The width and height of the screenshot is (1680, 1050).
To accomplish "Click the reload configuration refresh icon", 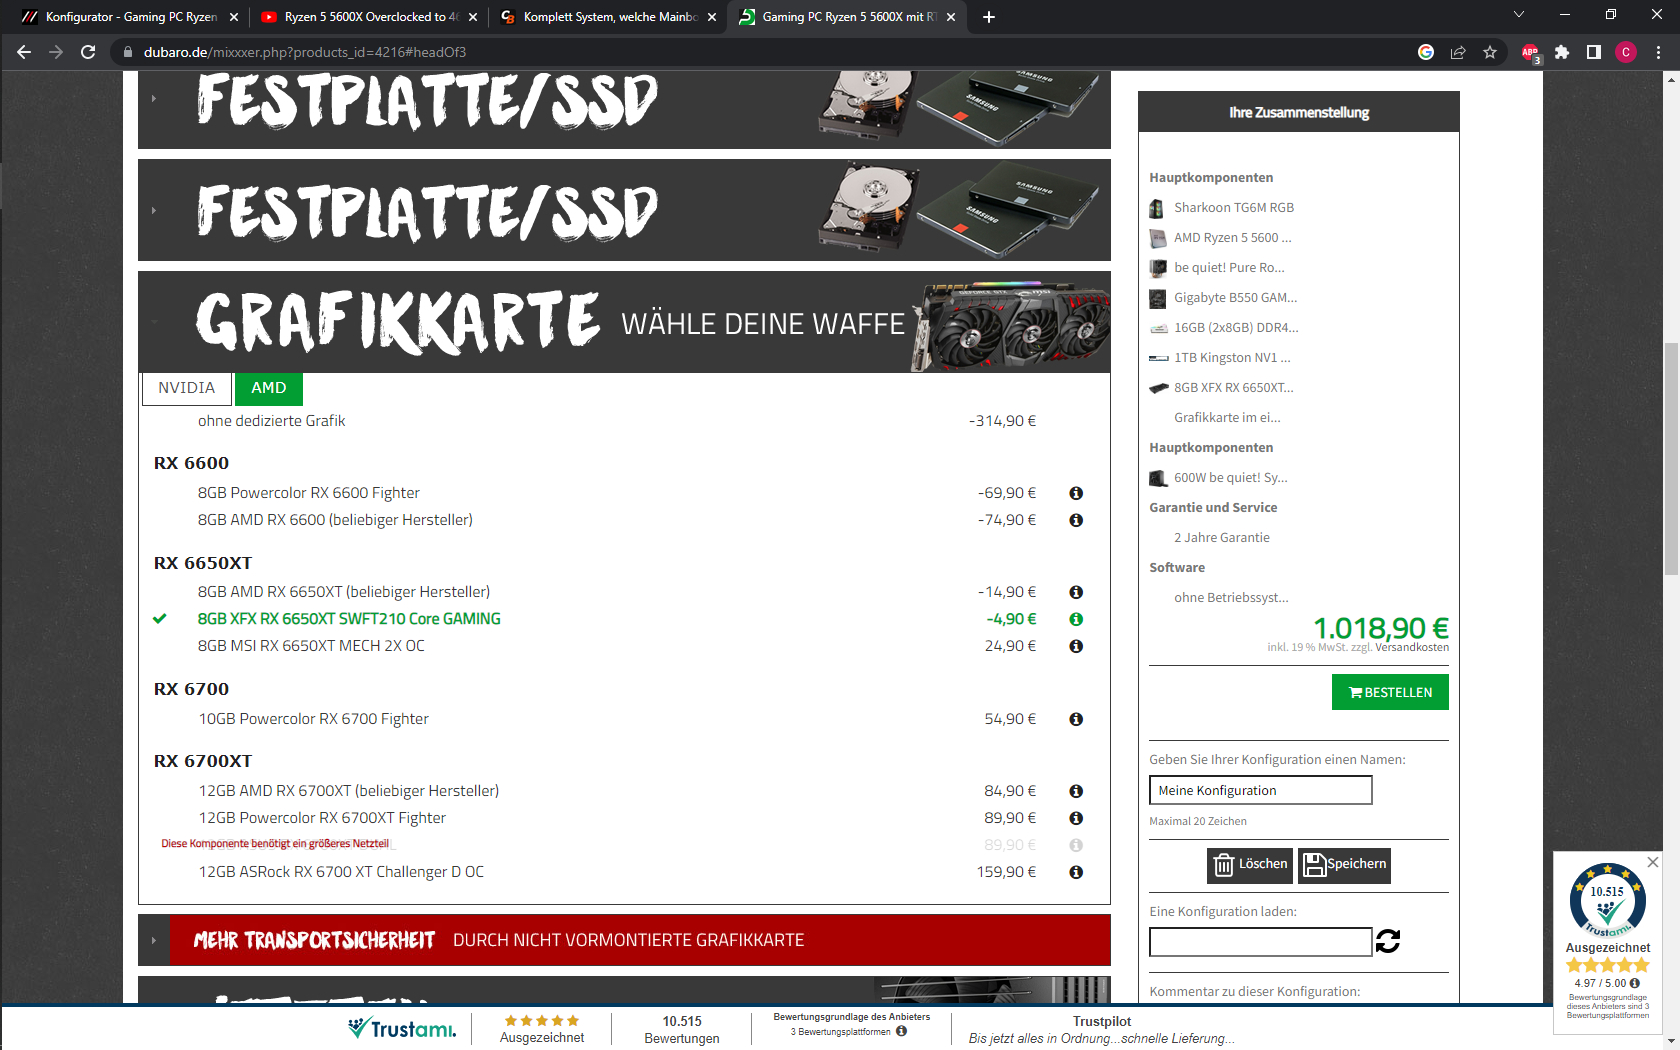I will [x=1388, y=941].
